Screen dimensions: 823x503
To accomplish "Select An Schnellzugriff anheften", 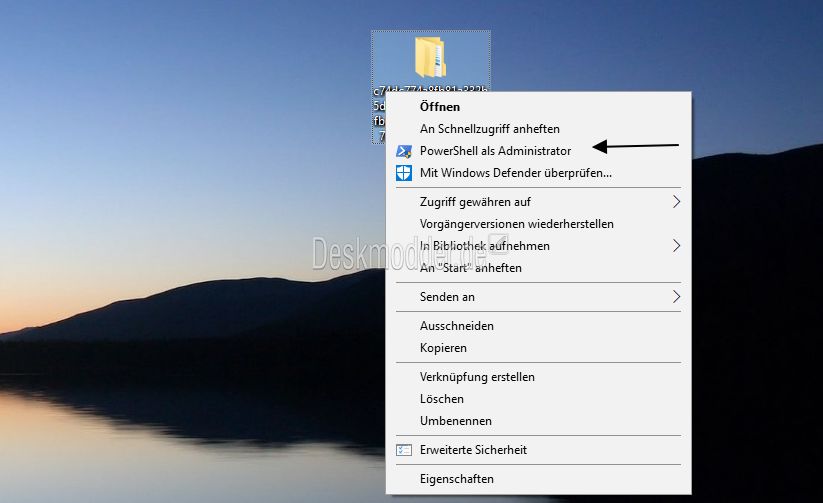I will (539, 129).
